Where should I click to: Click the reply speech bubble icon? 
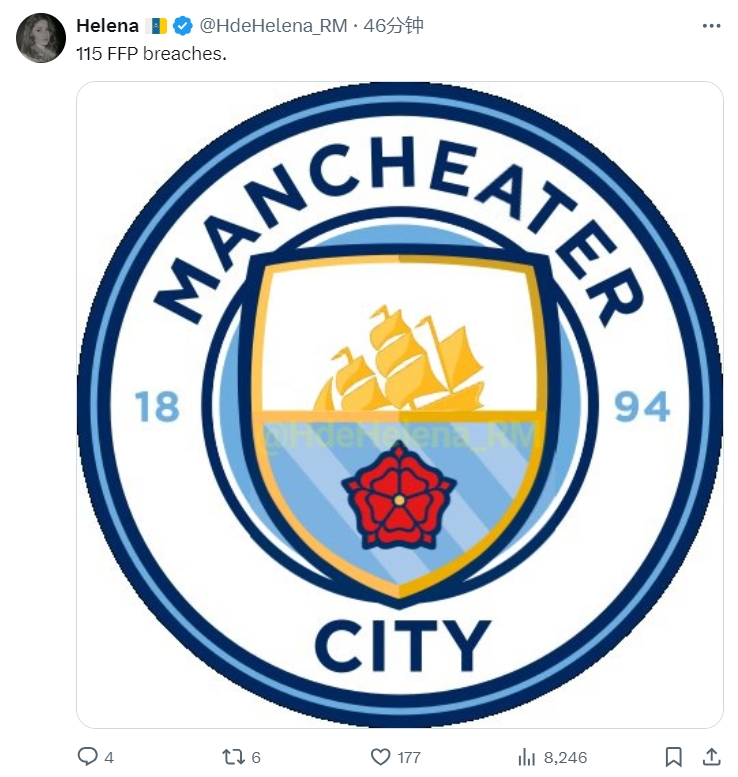click(88, 757)
